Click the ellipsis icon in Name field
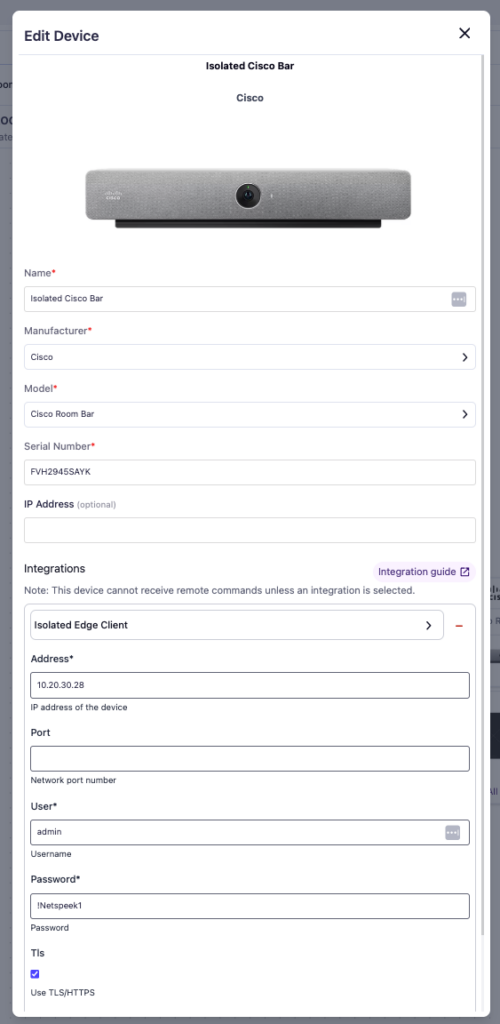Screen dimensions: 500x1024 pyautogui.click(x=459, y=299)
